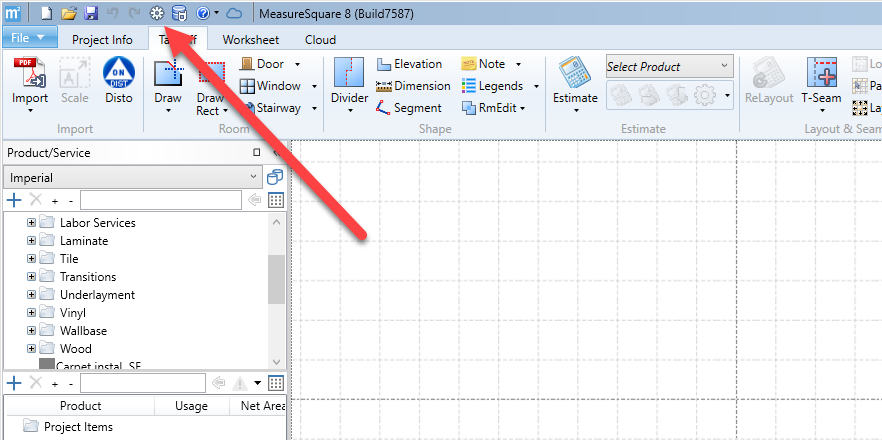
Task: Switch to the Cloud tab
Action: [x=321, y=40]
